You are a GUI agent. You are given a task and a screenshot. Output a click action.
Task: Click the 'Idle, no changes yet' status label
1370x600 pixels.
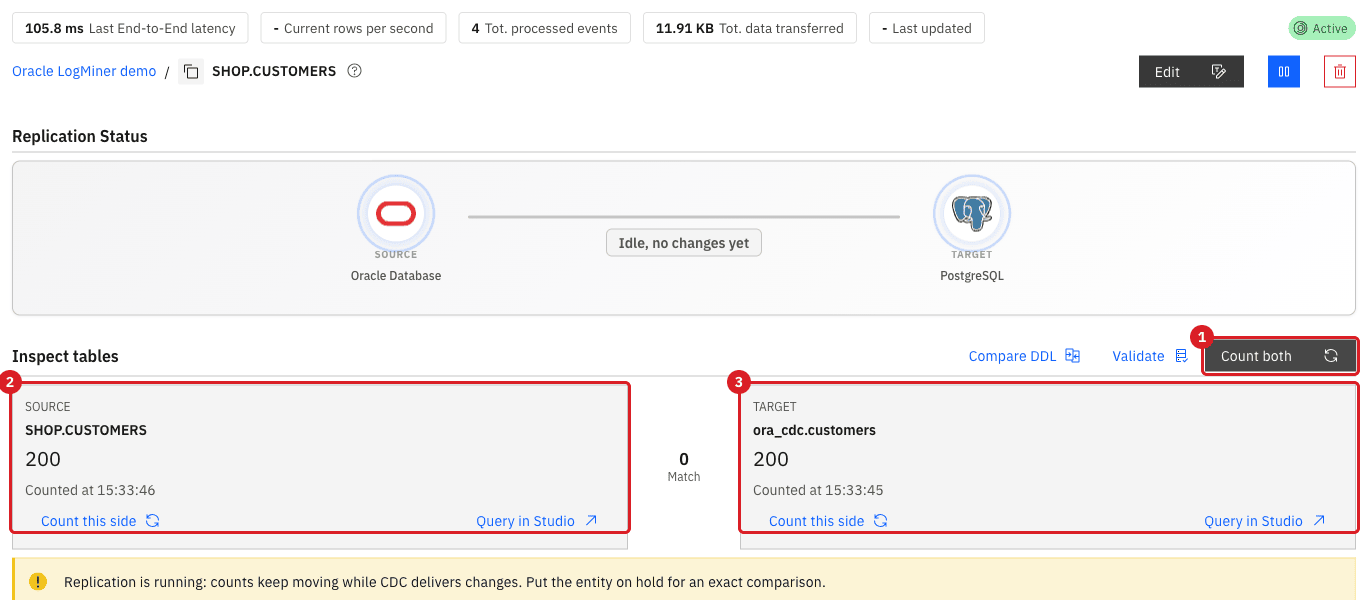click(684, 243)
